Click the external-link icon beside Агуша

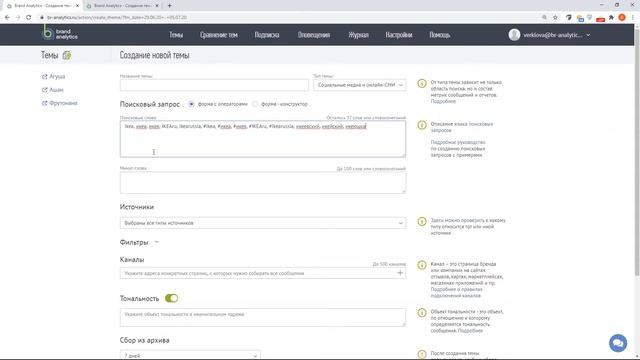(x=44, y=76)
